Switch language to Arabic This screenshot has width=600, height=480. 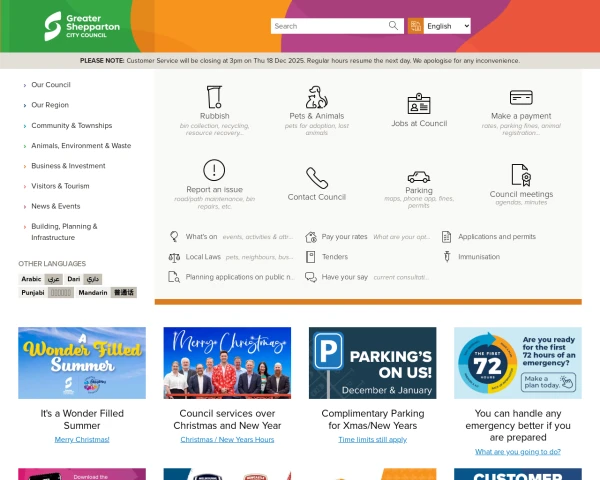[x=41, y=279]
